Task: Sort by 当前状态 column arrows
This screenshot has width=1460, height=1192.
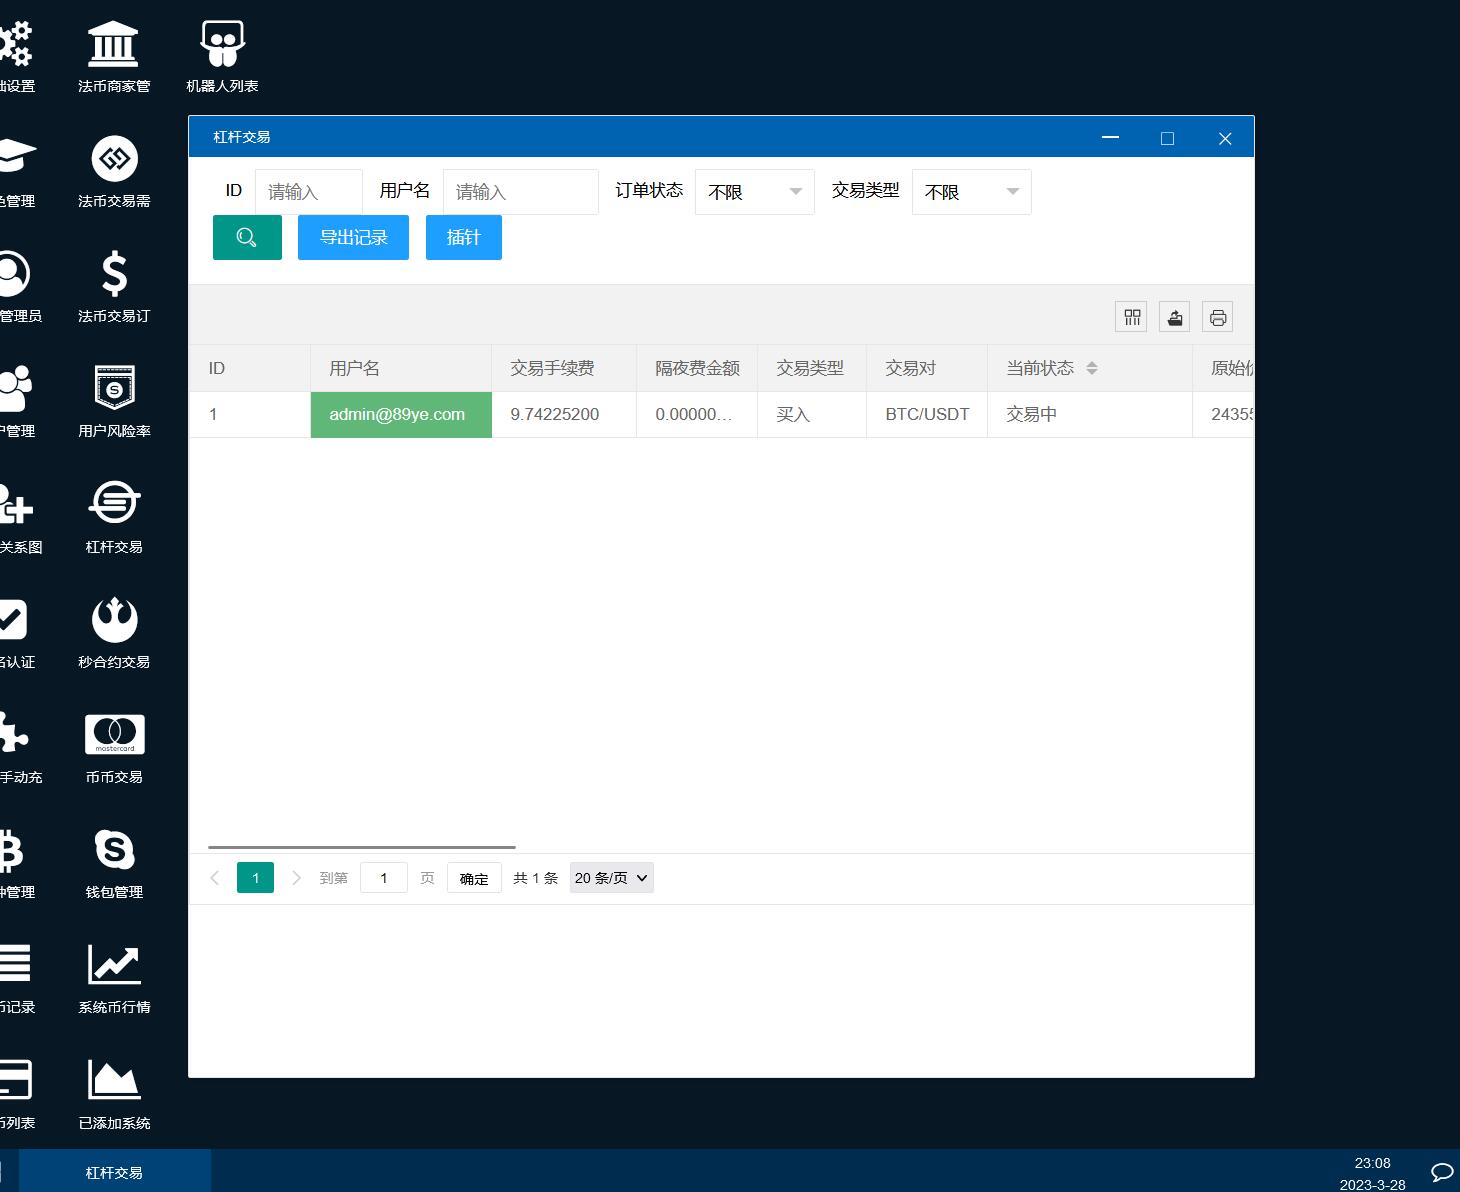Action: [x=1092, y=368]
